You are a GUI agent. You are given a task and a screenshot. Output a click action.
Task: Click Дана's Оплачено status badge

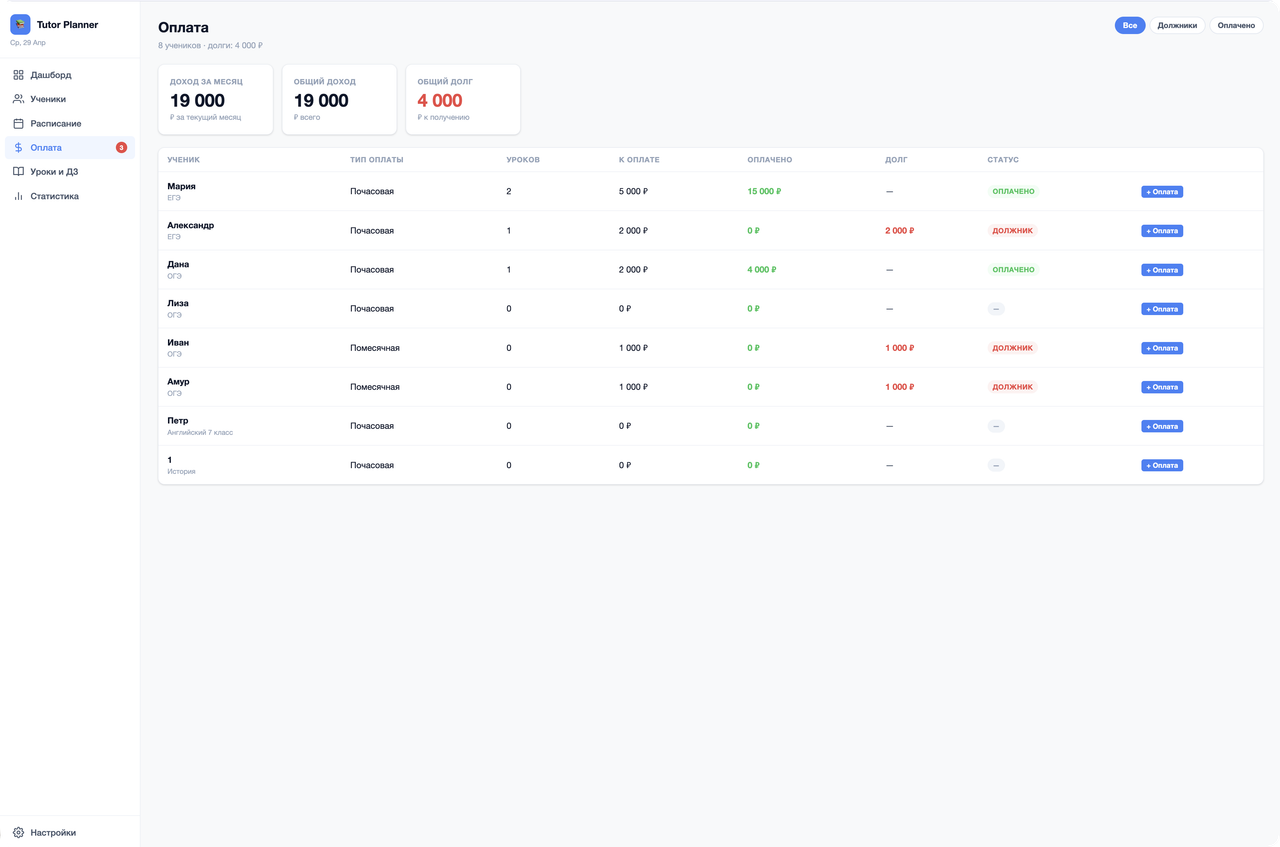coord(1013,270)
